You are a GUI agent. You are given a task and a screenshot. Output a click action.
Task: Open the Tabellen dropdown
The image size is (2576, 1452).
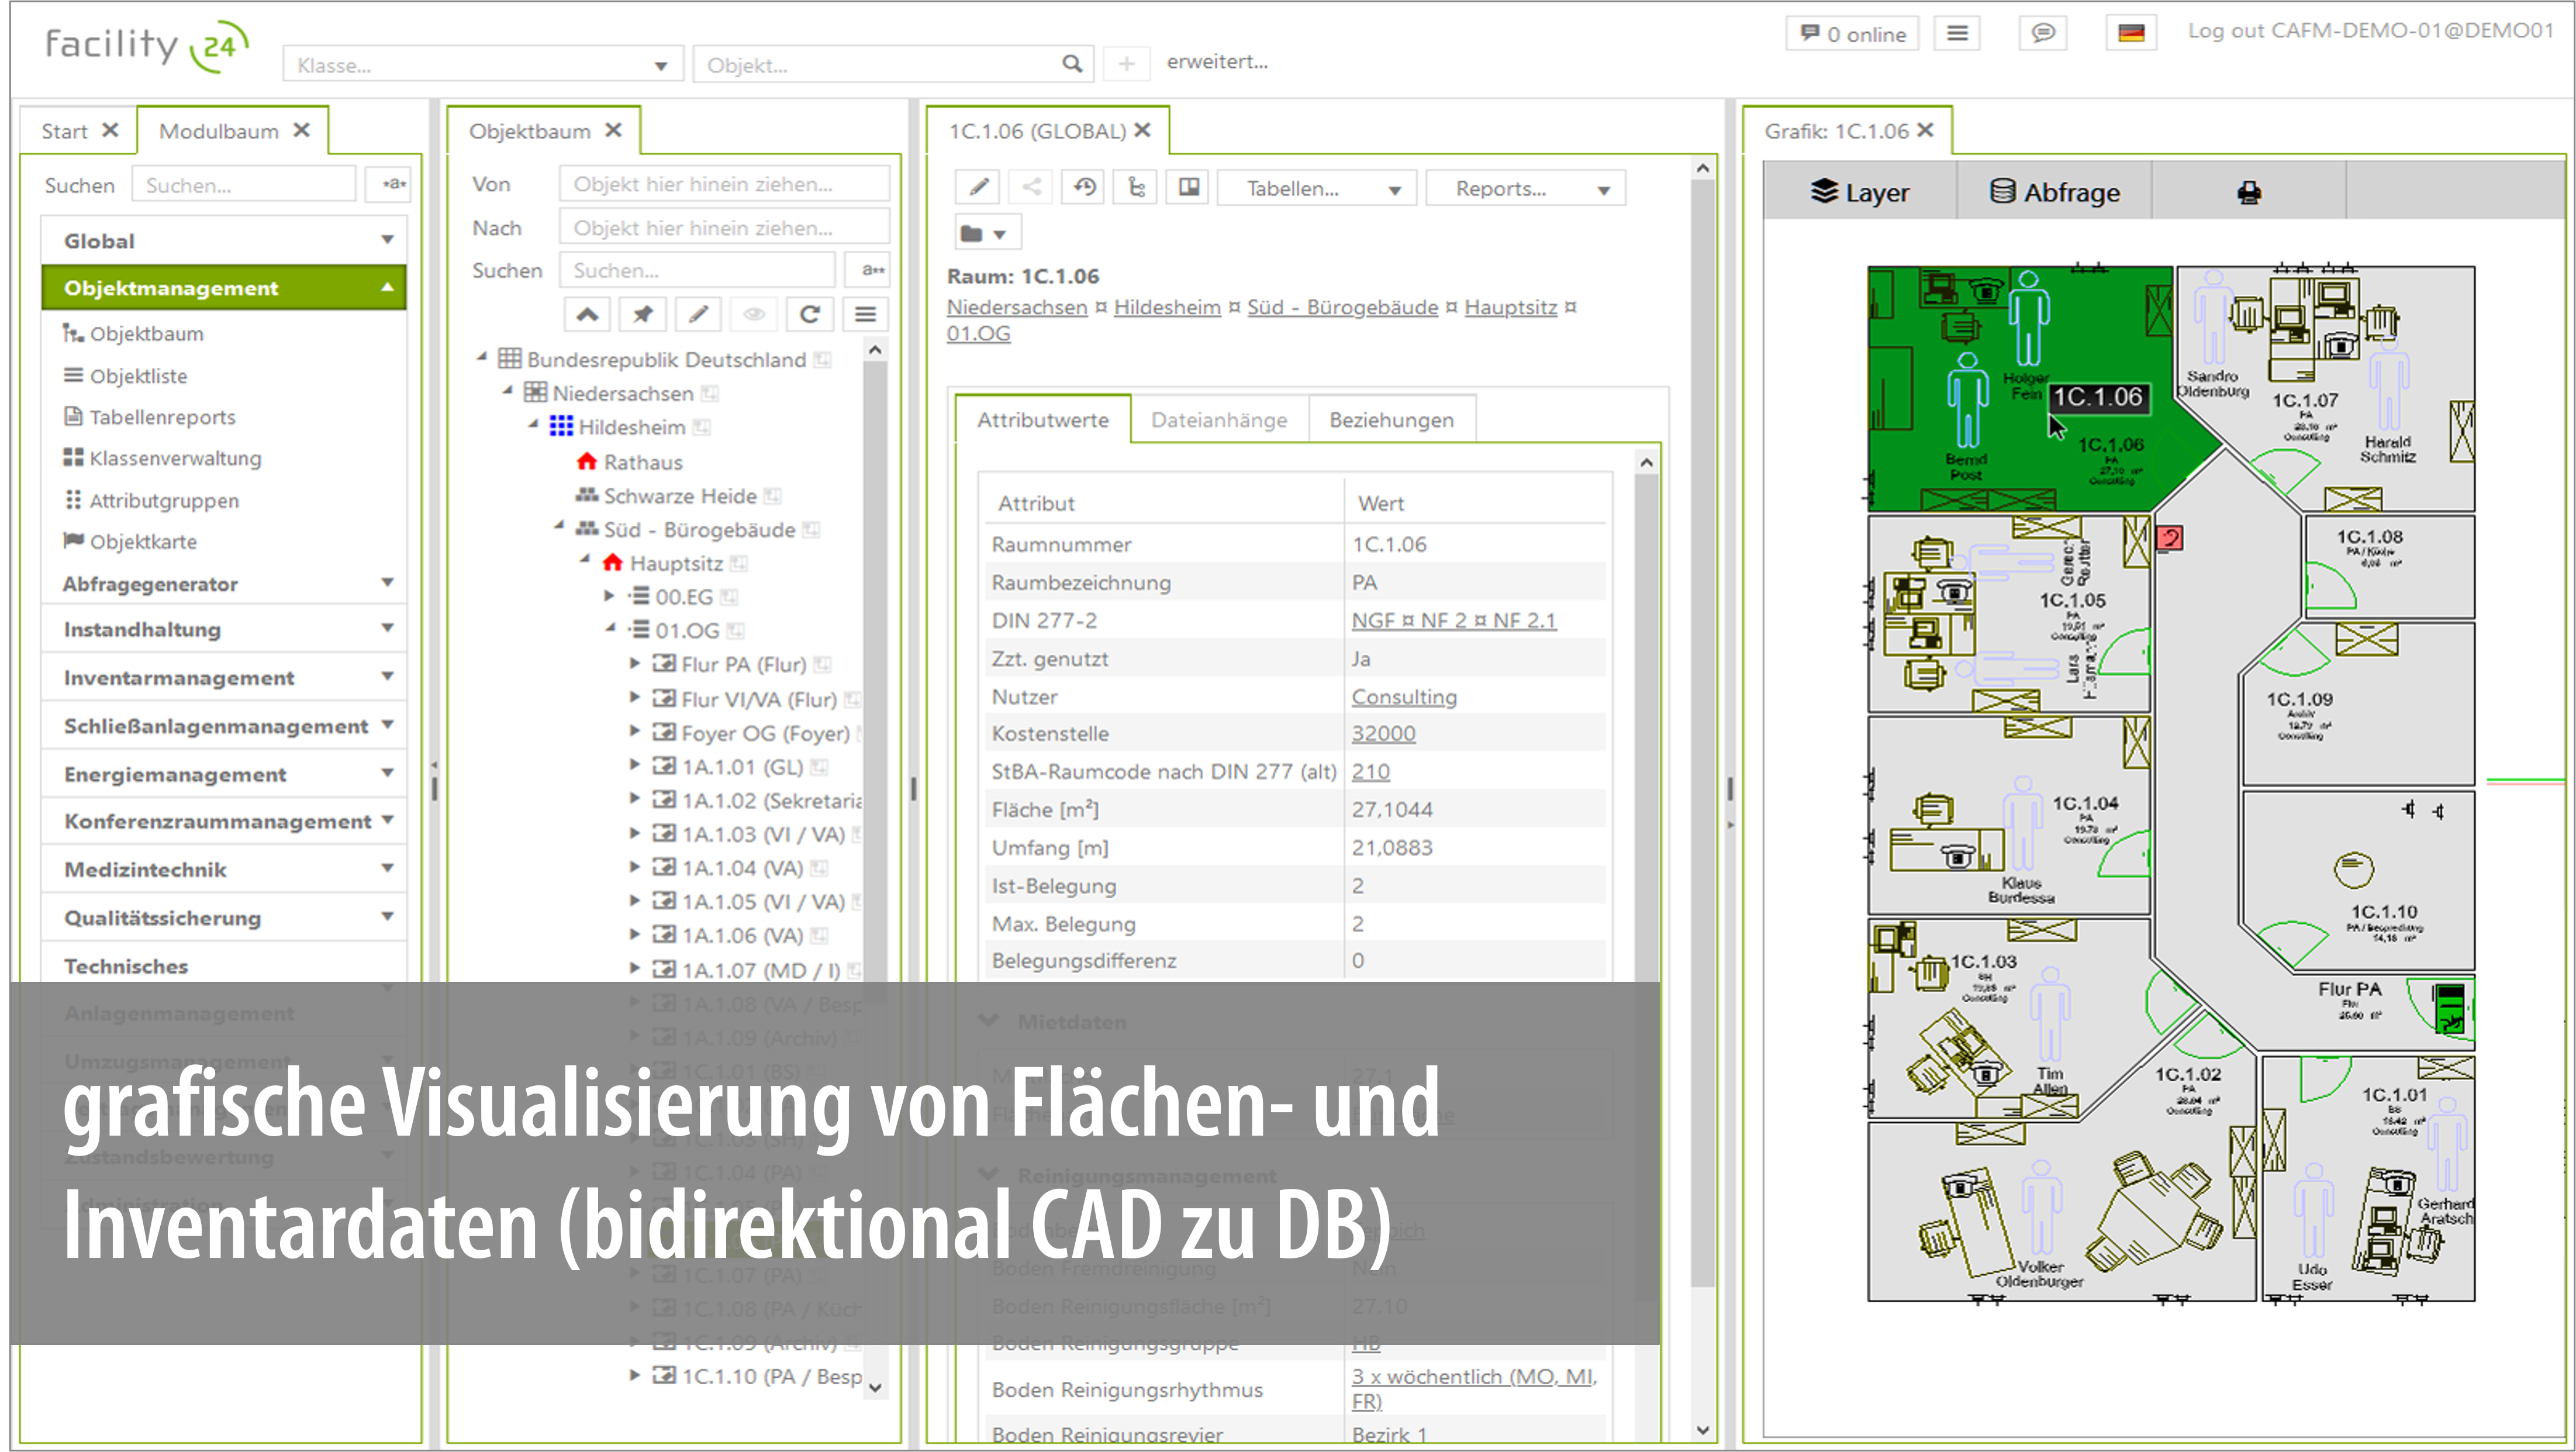click(1317, 189)
